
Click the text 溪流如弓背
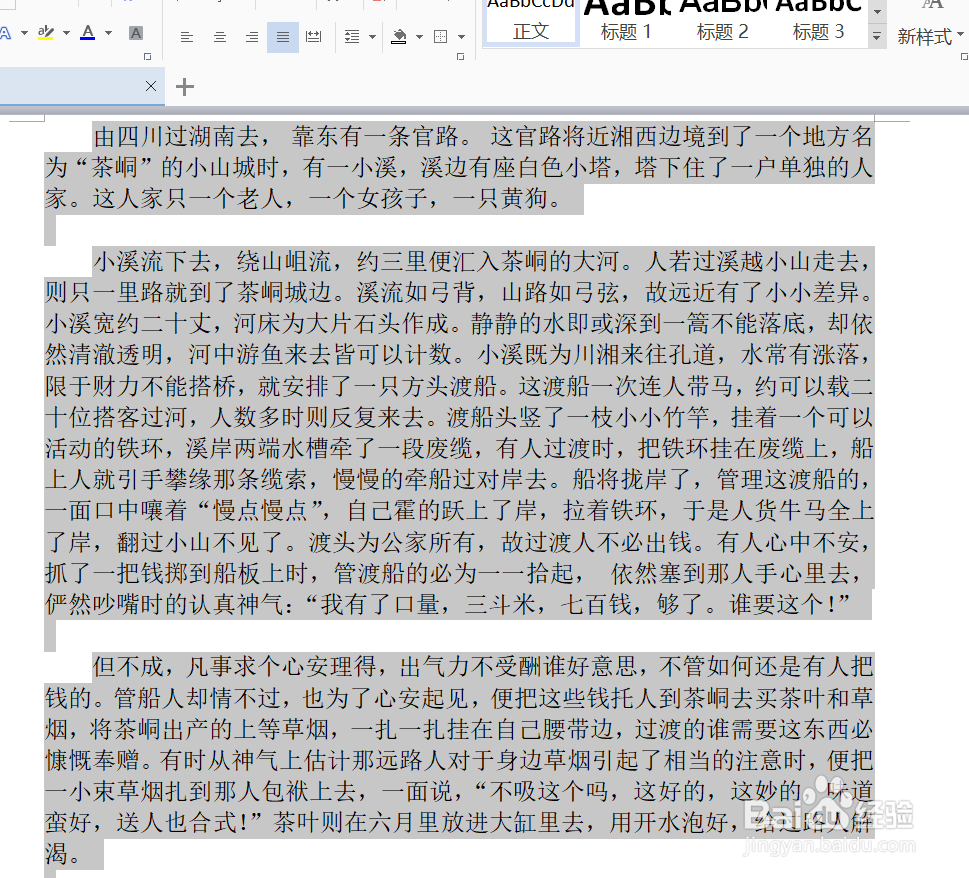[415, 293]
